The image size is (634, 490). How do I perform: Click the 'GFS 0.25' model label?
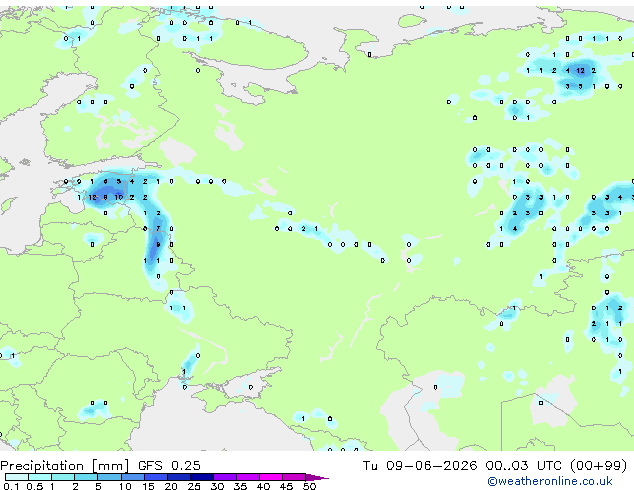coord(169,466)
